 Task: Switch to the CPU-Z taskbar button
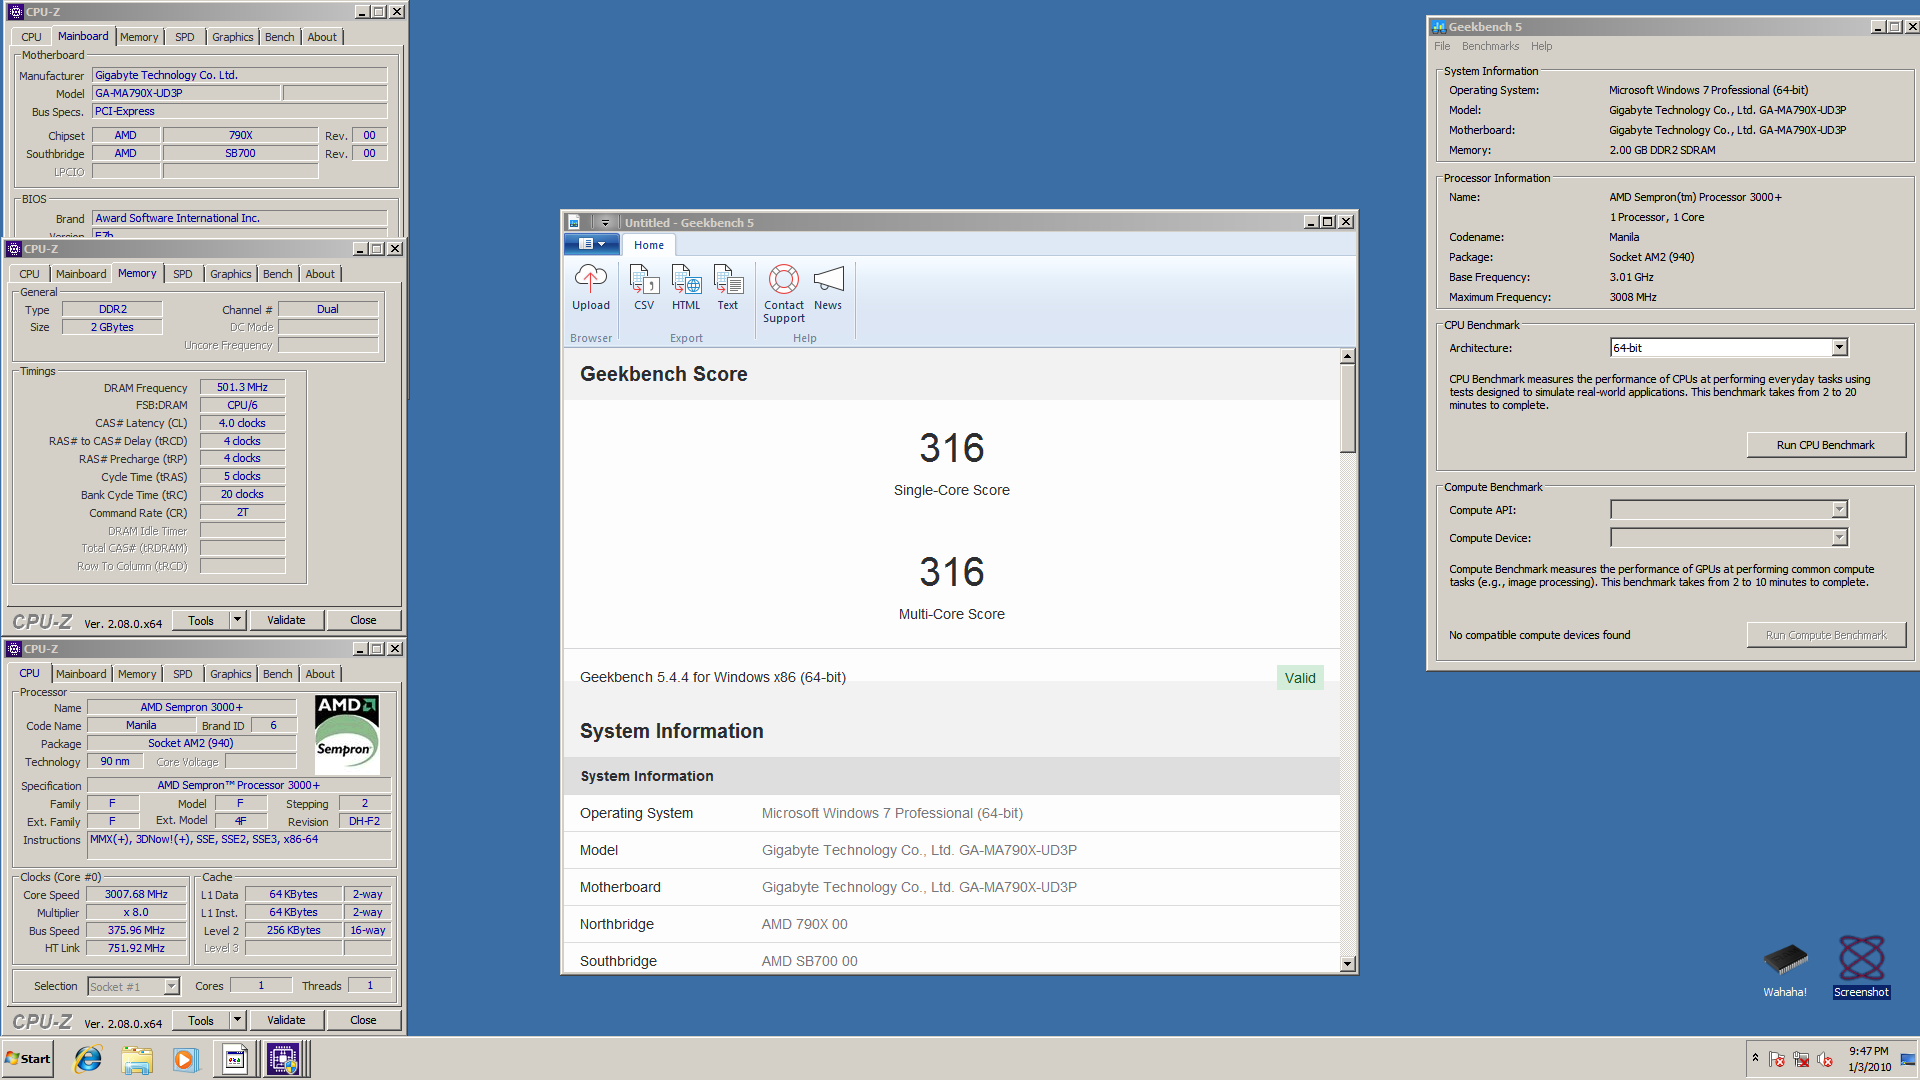point(283,1059)
